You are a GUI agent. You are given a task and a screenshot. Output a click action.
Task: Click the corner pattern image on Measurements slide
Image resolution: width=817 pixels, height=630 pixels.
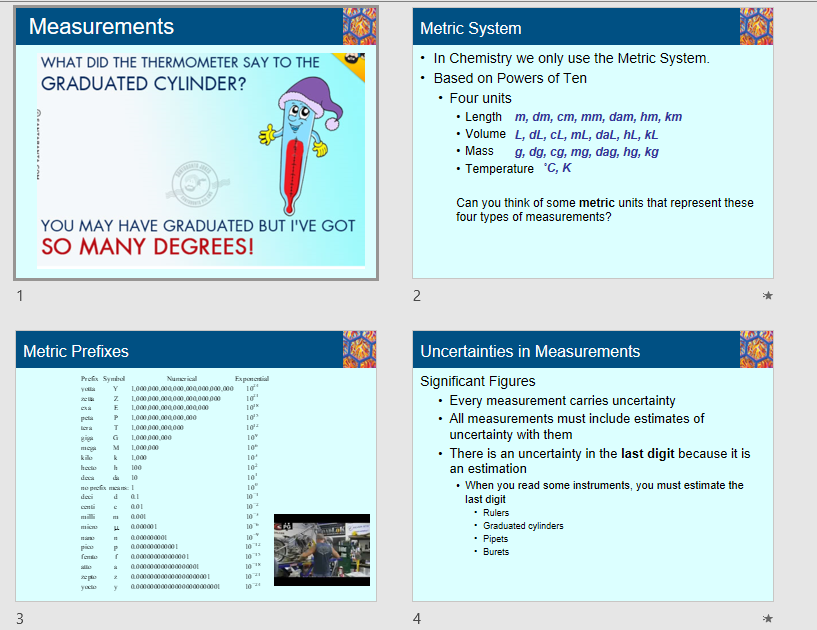(x=359, y=27)
